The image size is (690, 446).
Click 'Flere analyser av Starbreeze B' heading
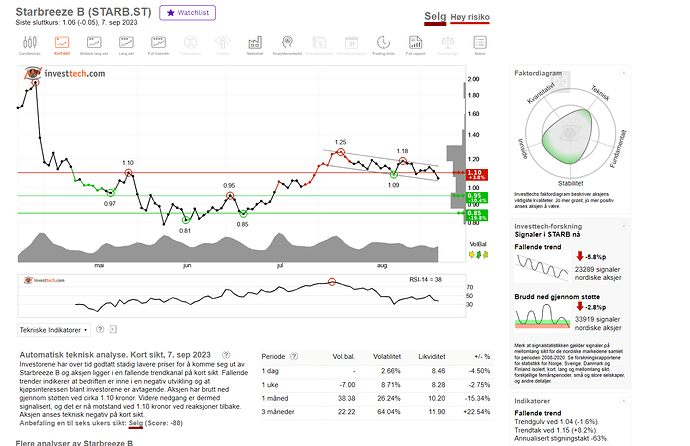pyautogui.click(x=74, y=442)
